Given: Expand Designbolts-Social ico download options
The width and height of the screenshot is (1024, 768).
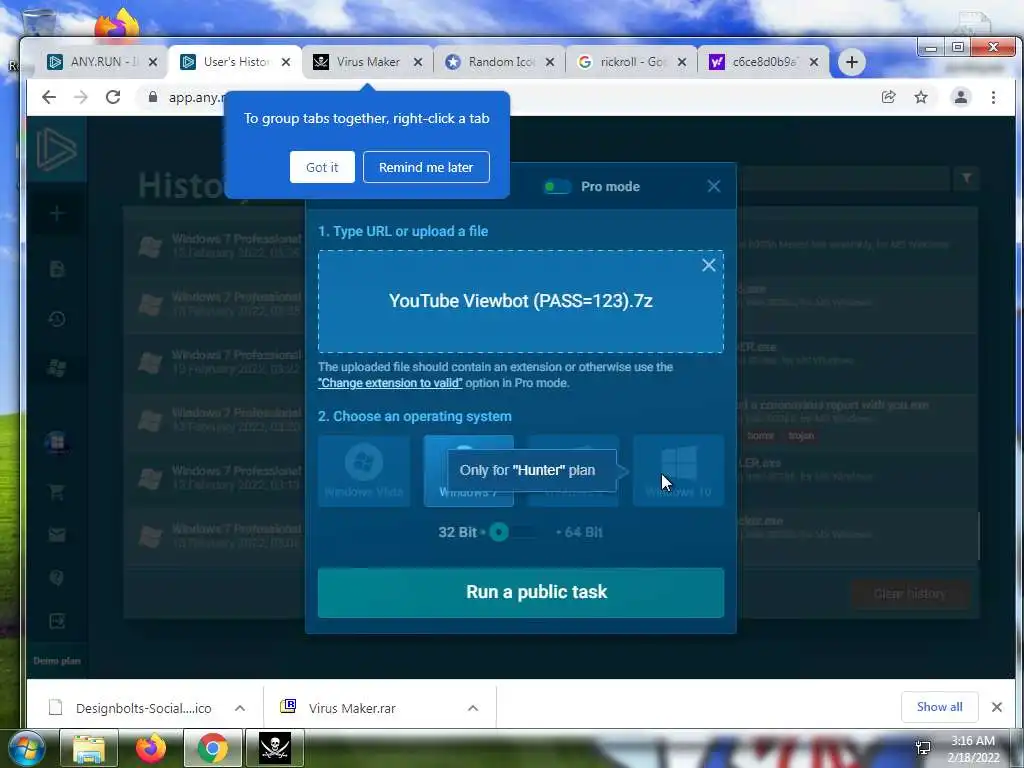Looking at the screenshot, I should pyautogui.click(x=240, y=708).
